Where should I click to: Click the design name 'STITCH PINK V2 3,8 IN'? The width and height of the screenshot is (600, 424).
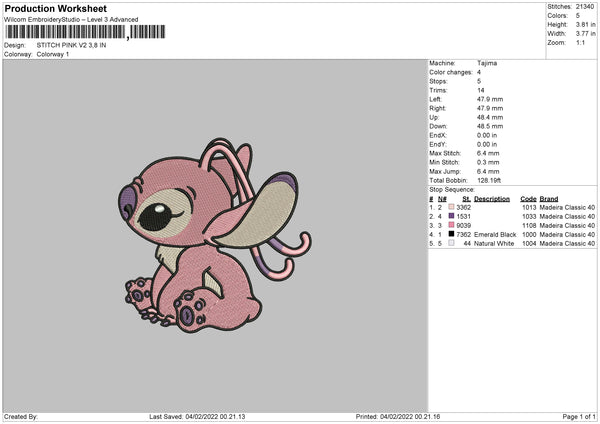[x=72, y=45]
